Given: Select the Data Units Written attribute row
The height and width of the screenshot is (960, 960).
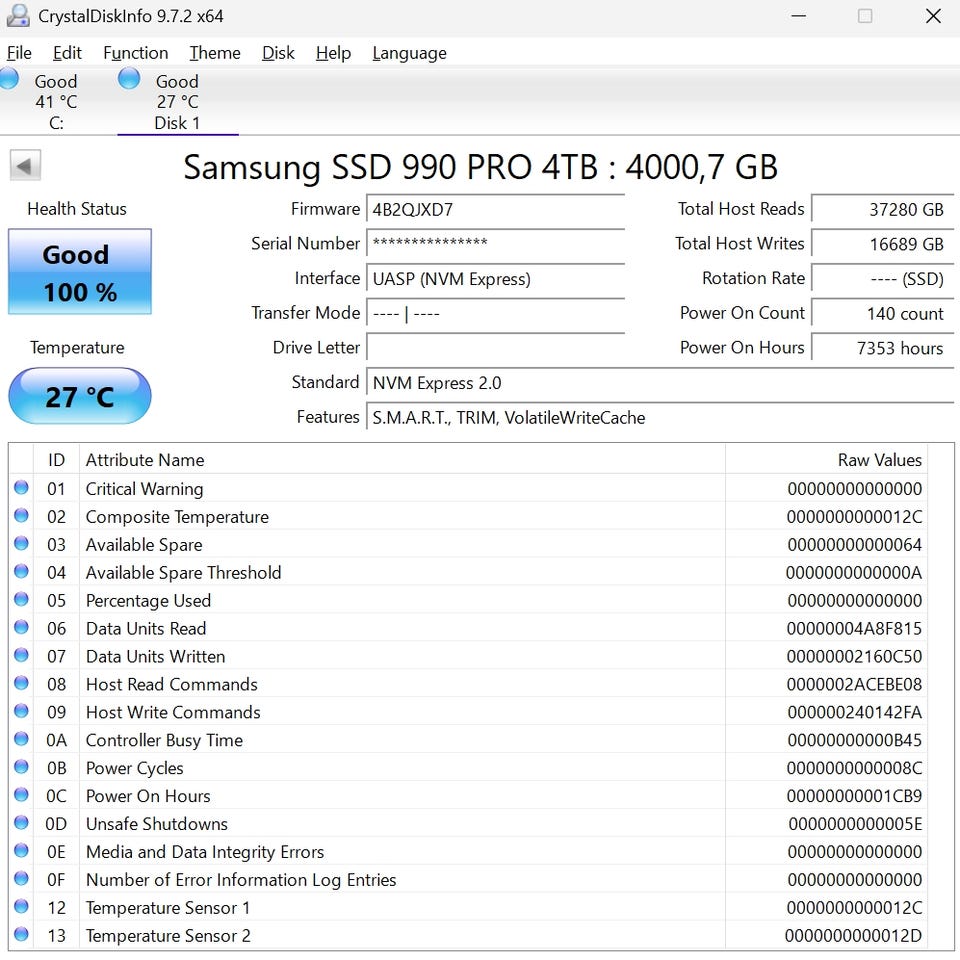Looking at the screenshot, I should coord(400,656).
